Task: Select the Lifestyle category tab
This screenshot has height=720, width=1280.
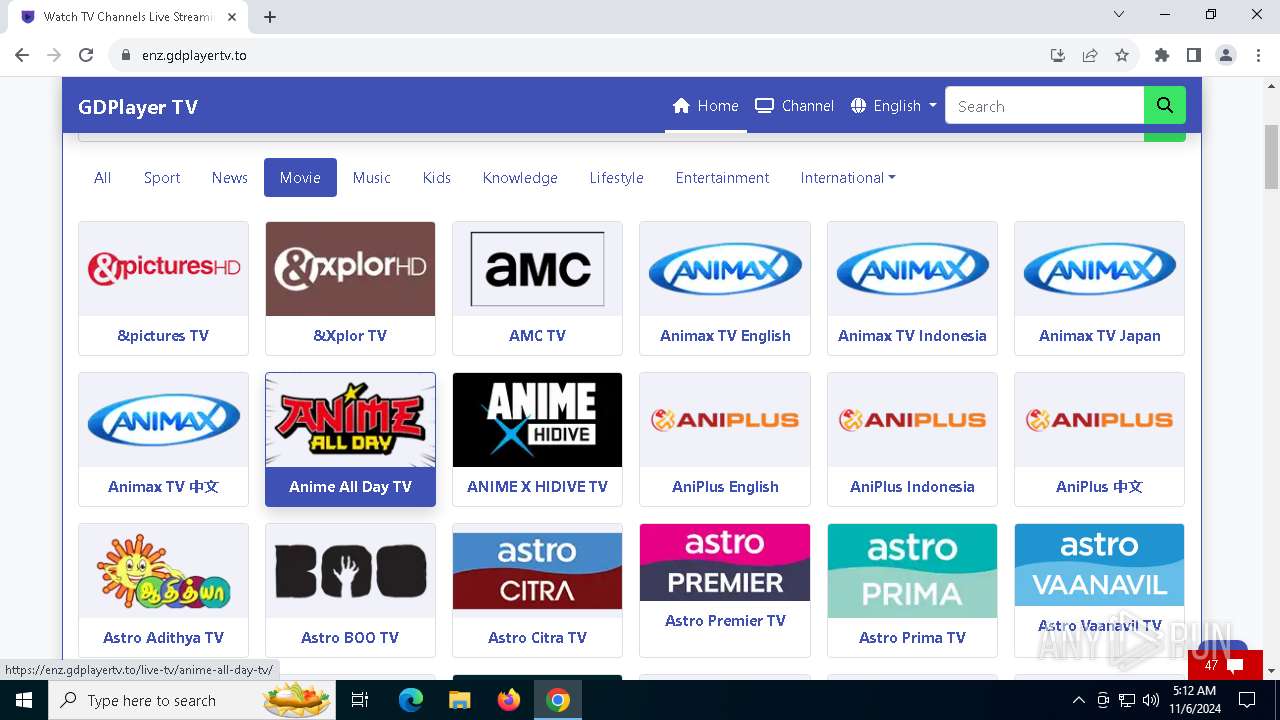Action: (616, 177)
